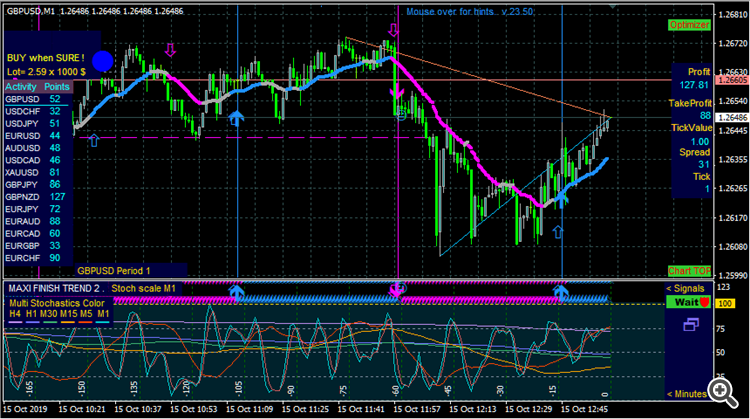
Task: Click the magenta arrow in trend strip near 11:57
Action: click(x=396, y=290)
